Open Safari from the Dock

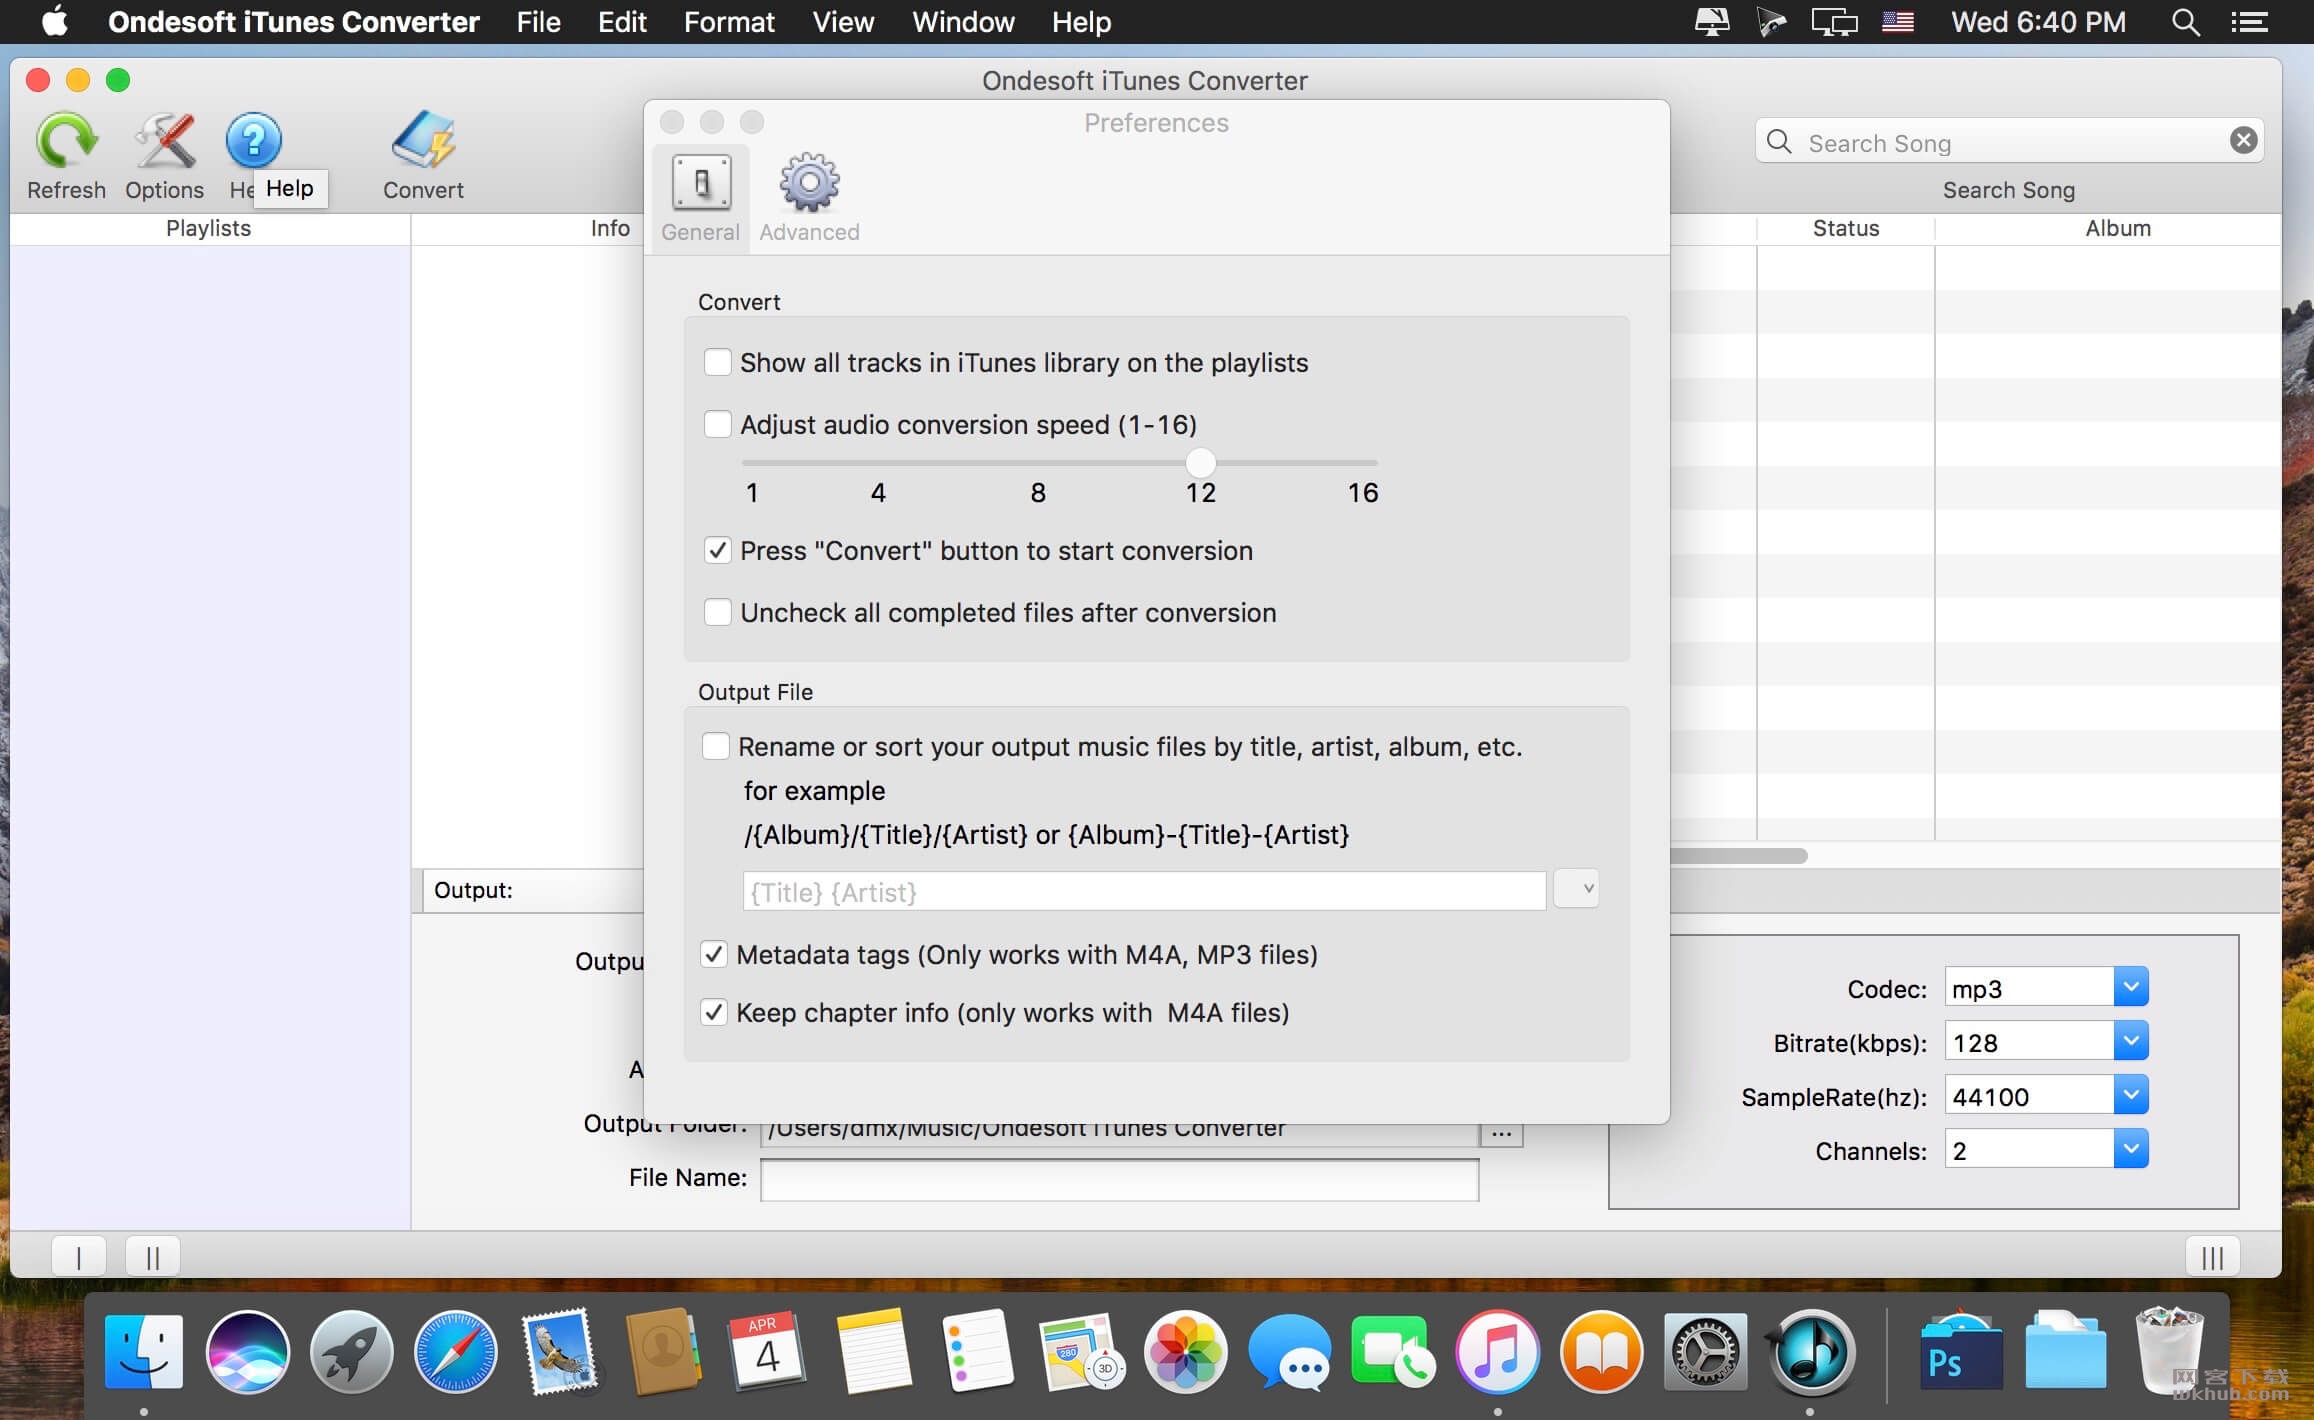point(456,1352)
